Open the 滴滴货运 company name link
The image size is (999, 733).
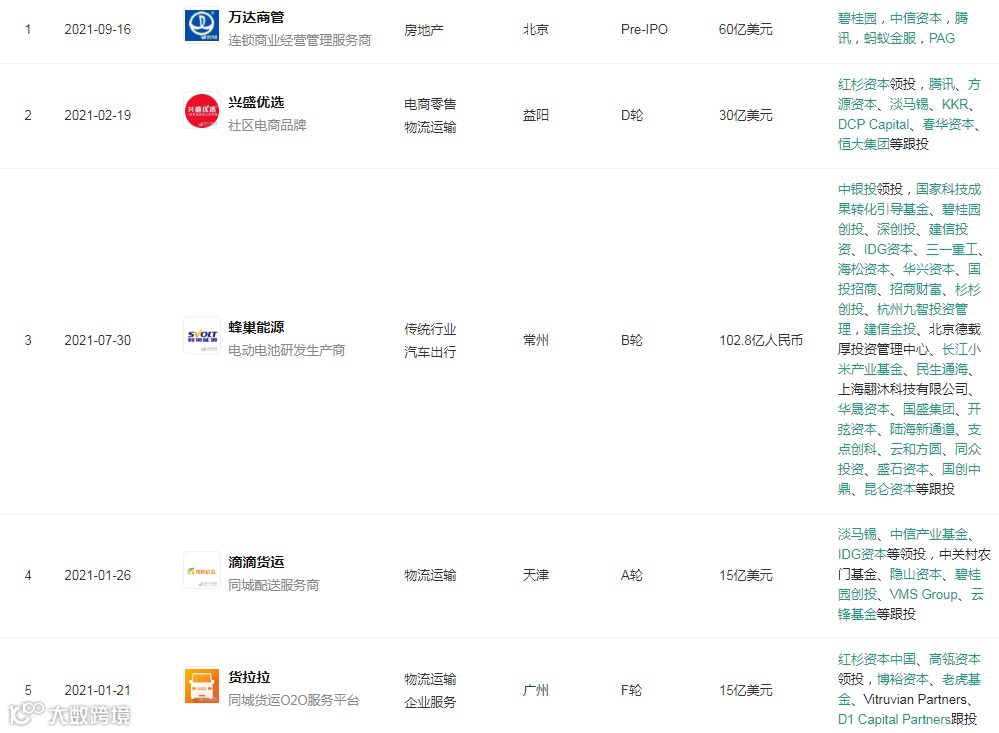[x=256, y=562]
